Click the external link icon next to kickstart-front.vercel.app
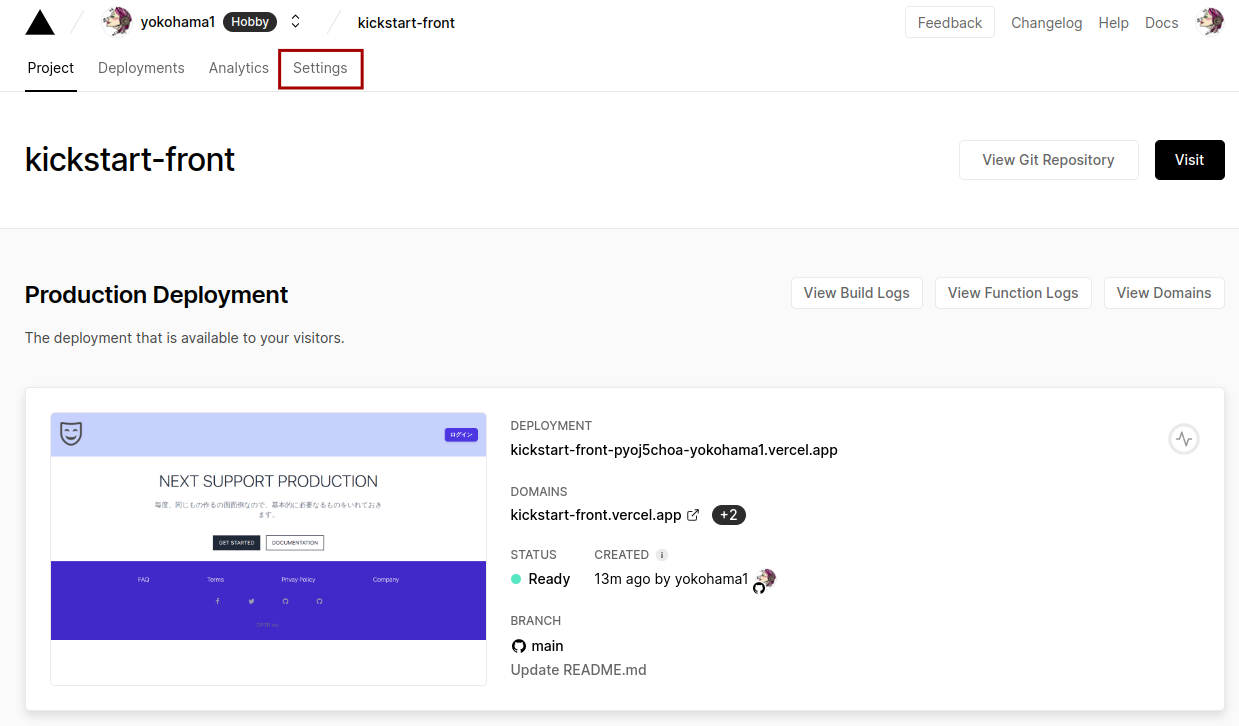Viewport: 1239px width, 726px height. (x=694, y=515)
